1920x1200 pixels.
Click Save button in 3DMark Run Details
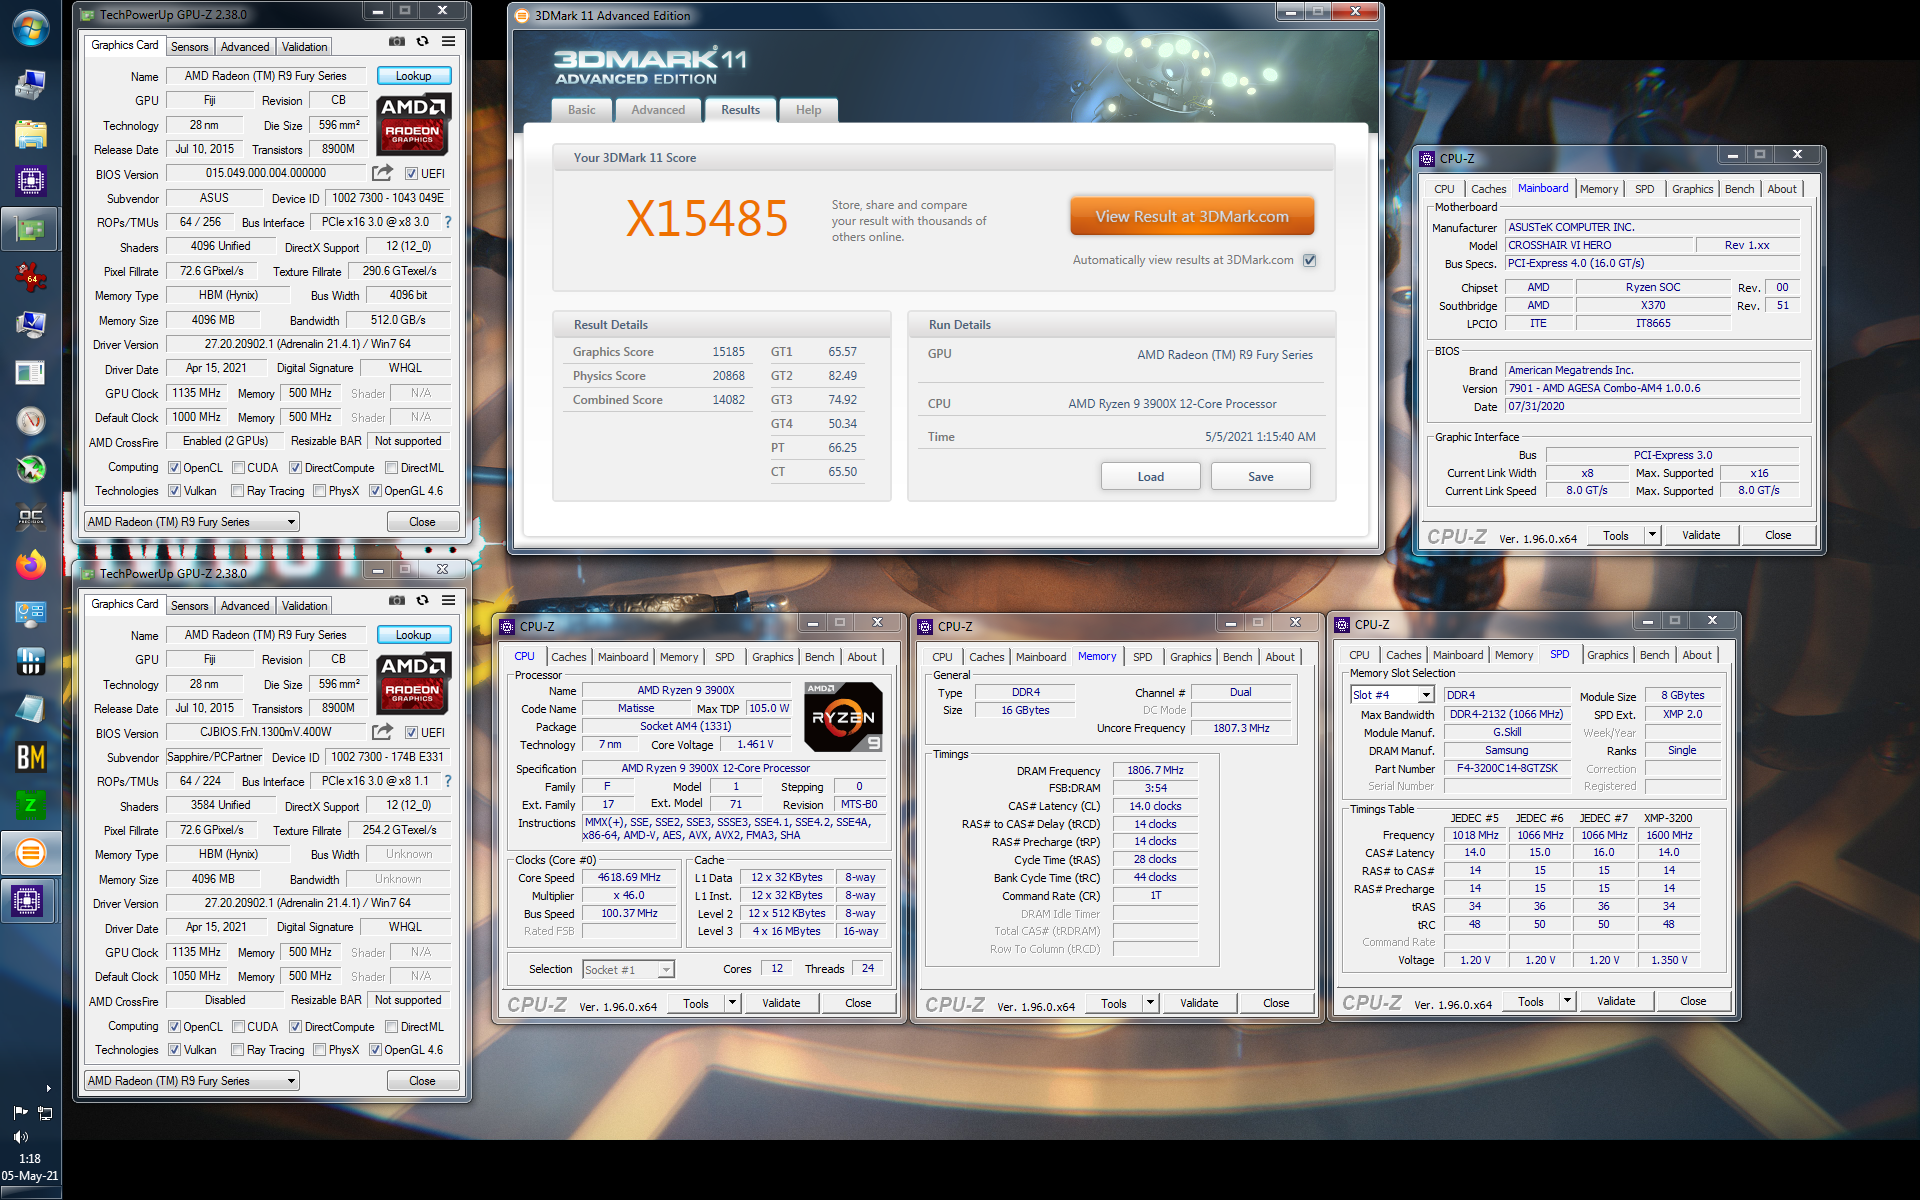(1260, 477)
